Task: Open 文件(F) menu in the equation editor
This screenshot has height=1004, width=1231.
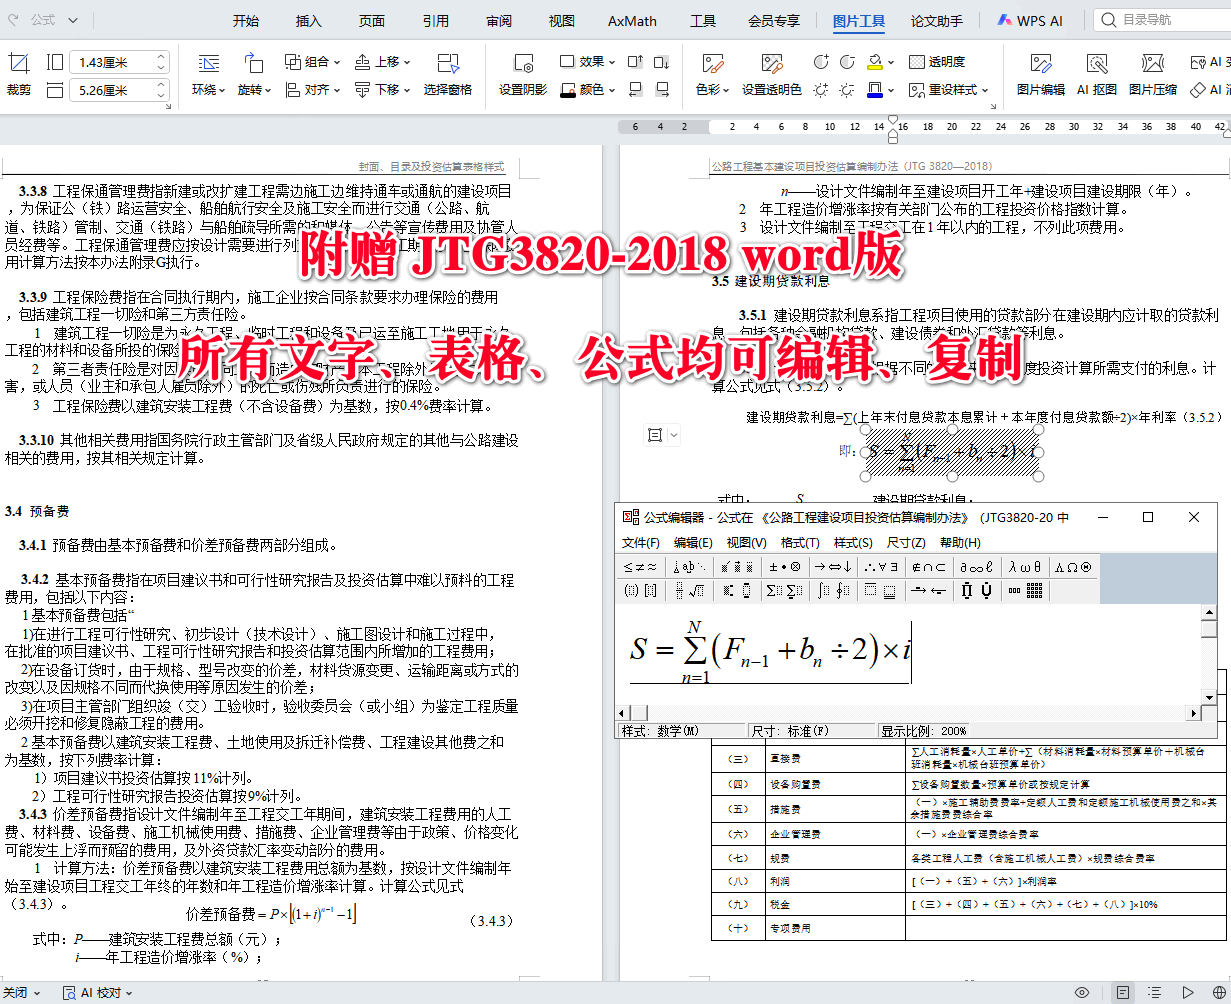Action: click(x=641, y=543)
